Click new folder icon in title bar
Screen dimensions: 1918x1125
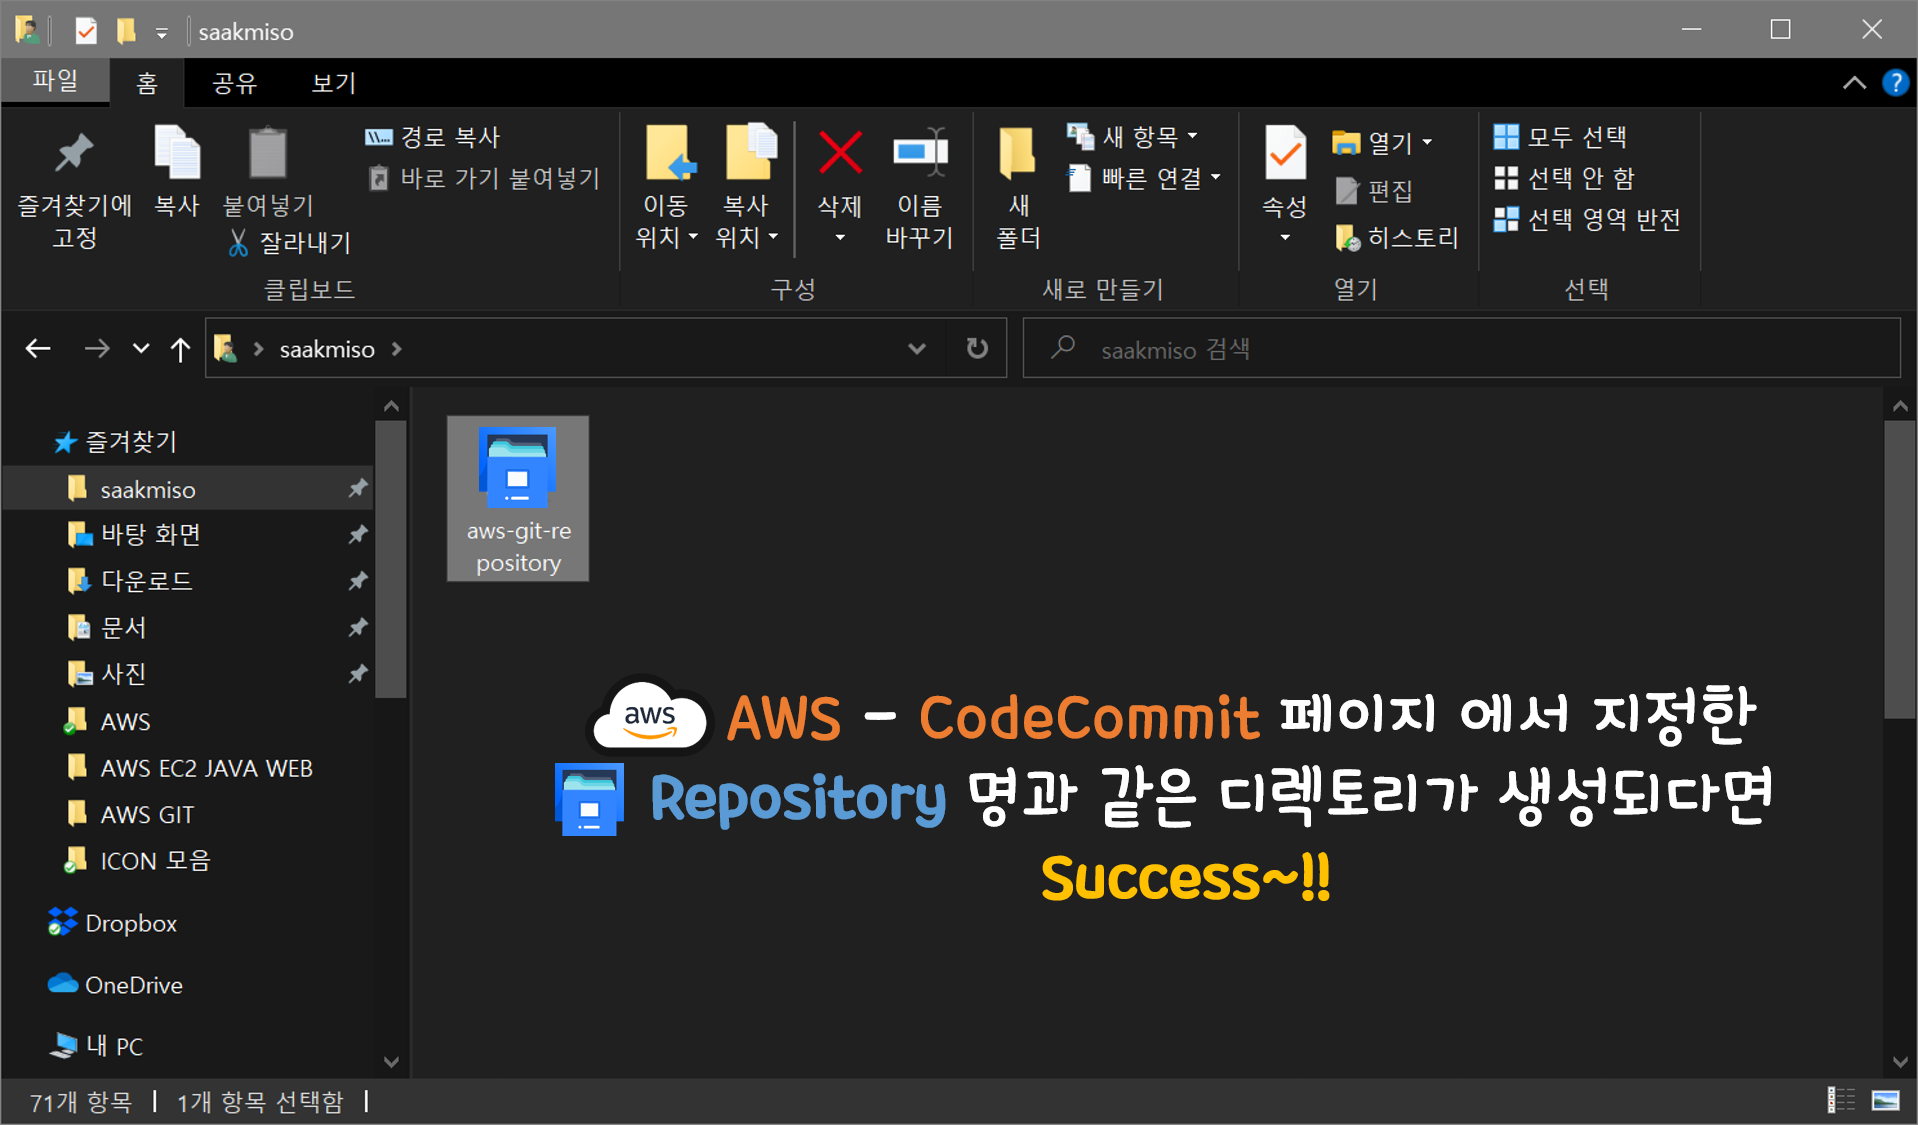pyautogui.click(x=126, y=31)
